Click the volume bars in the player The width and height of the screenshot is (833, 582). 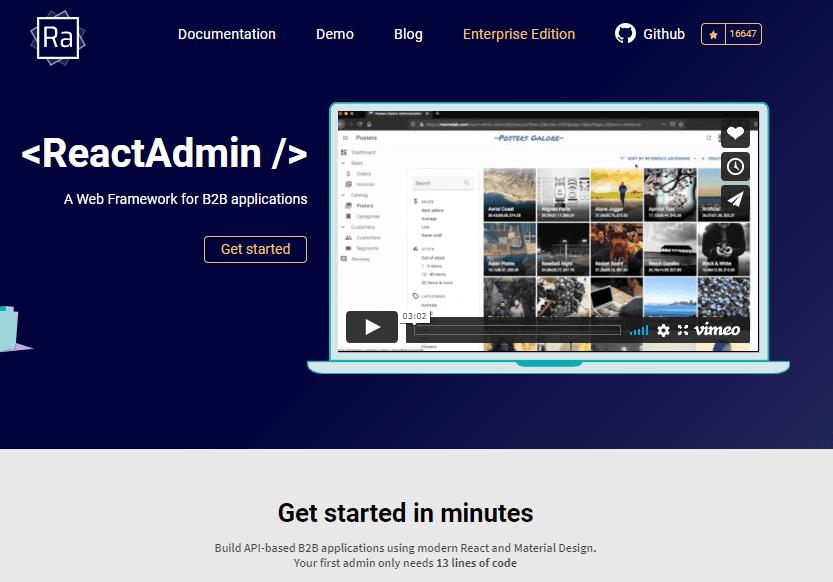639,328
